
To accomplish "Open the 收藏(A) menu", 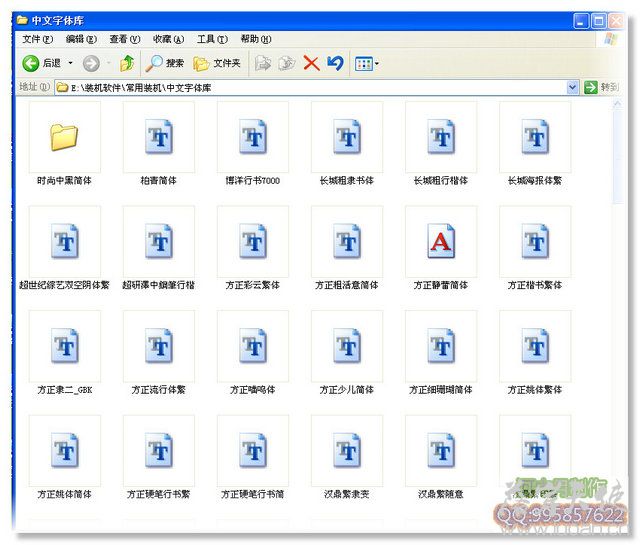I will click(x=169, y=39).
